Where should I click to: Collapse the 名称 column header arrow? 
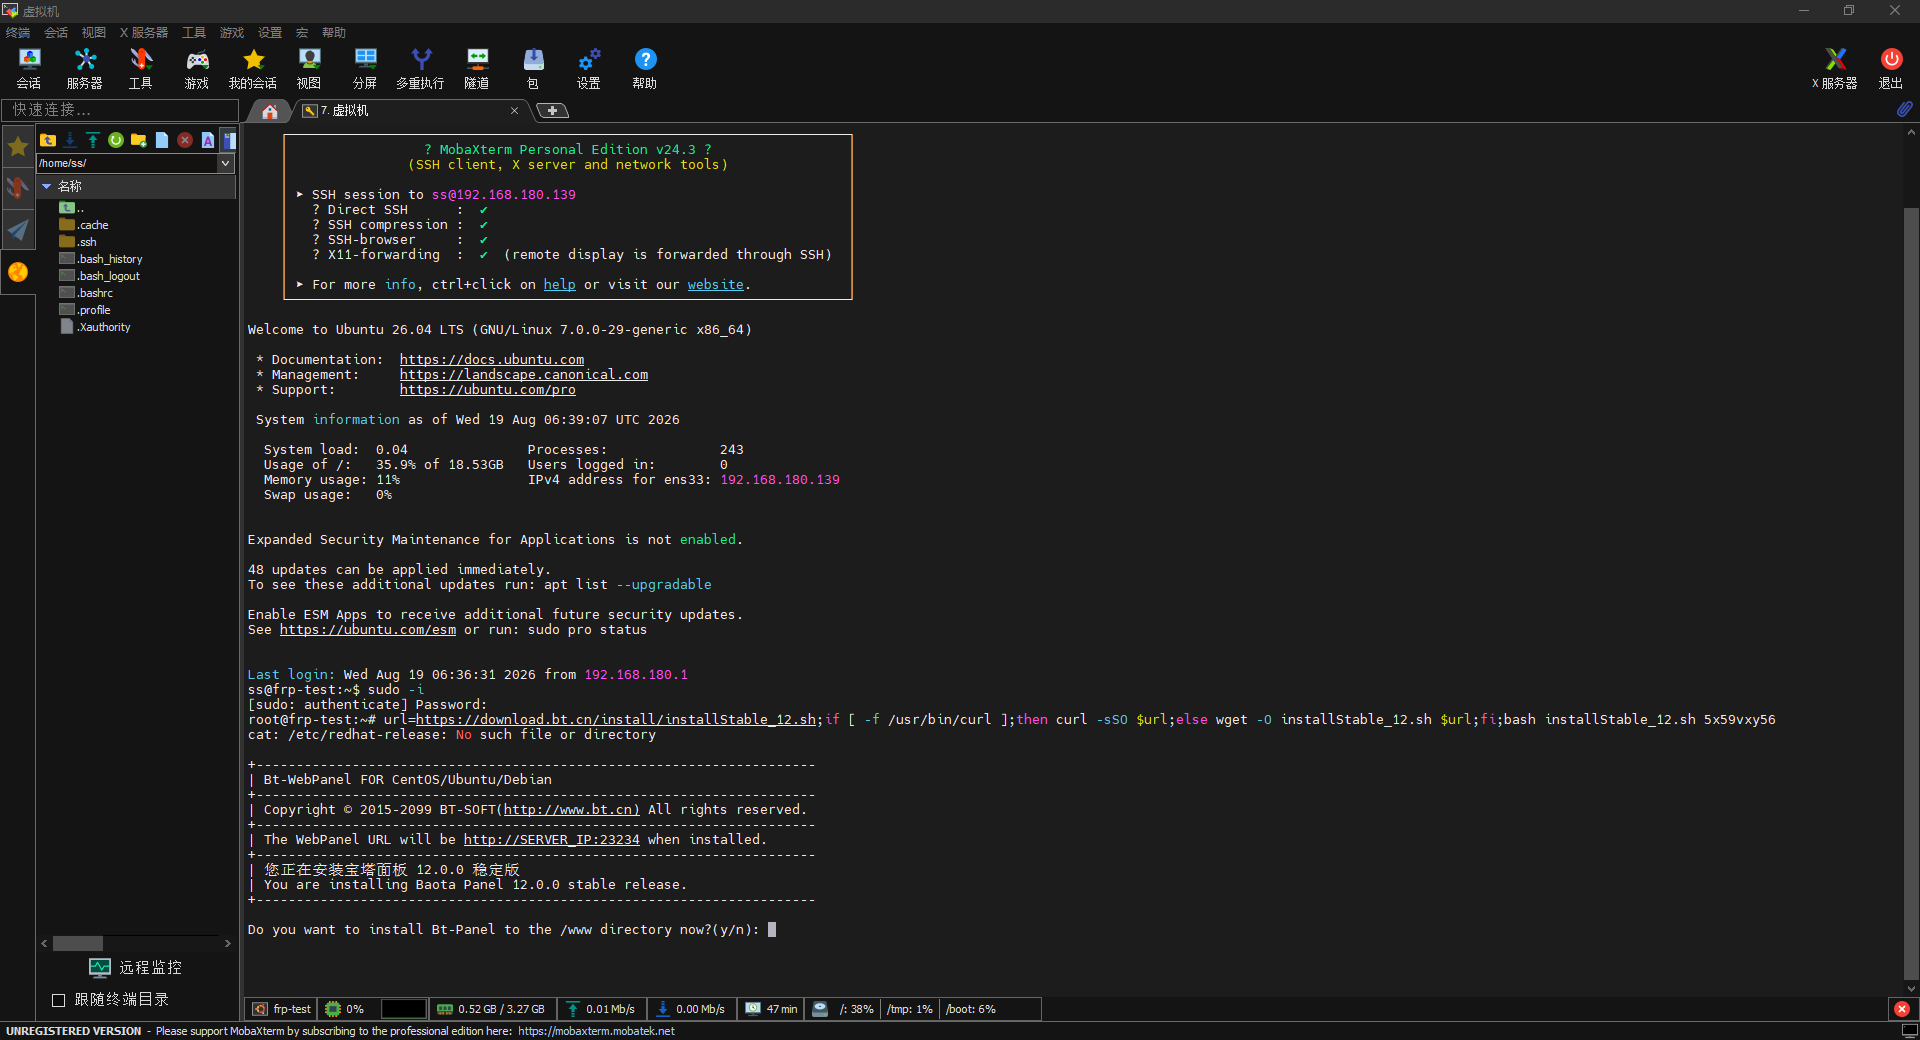pyautogui.click(x=46, y=186)
